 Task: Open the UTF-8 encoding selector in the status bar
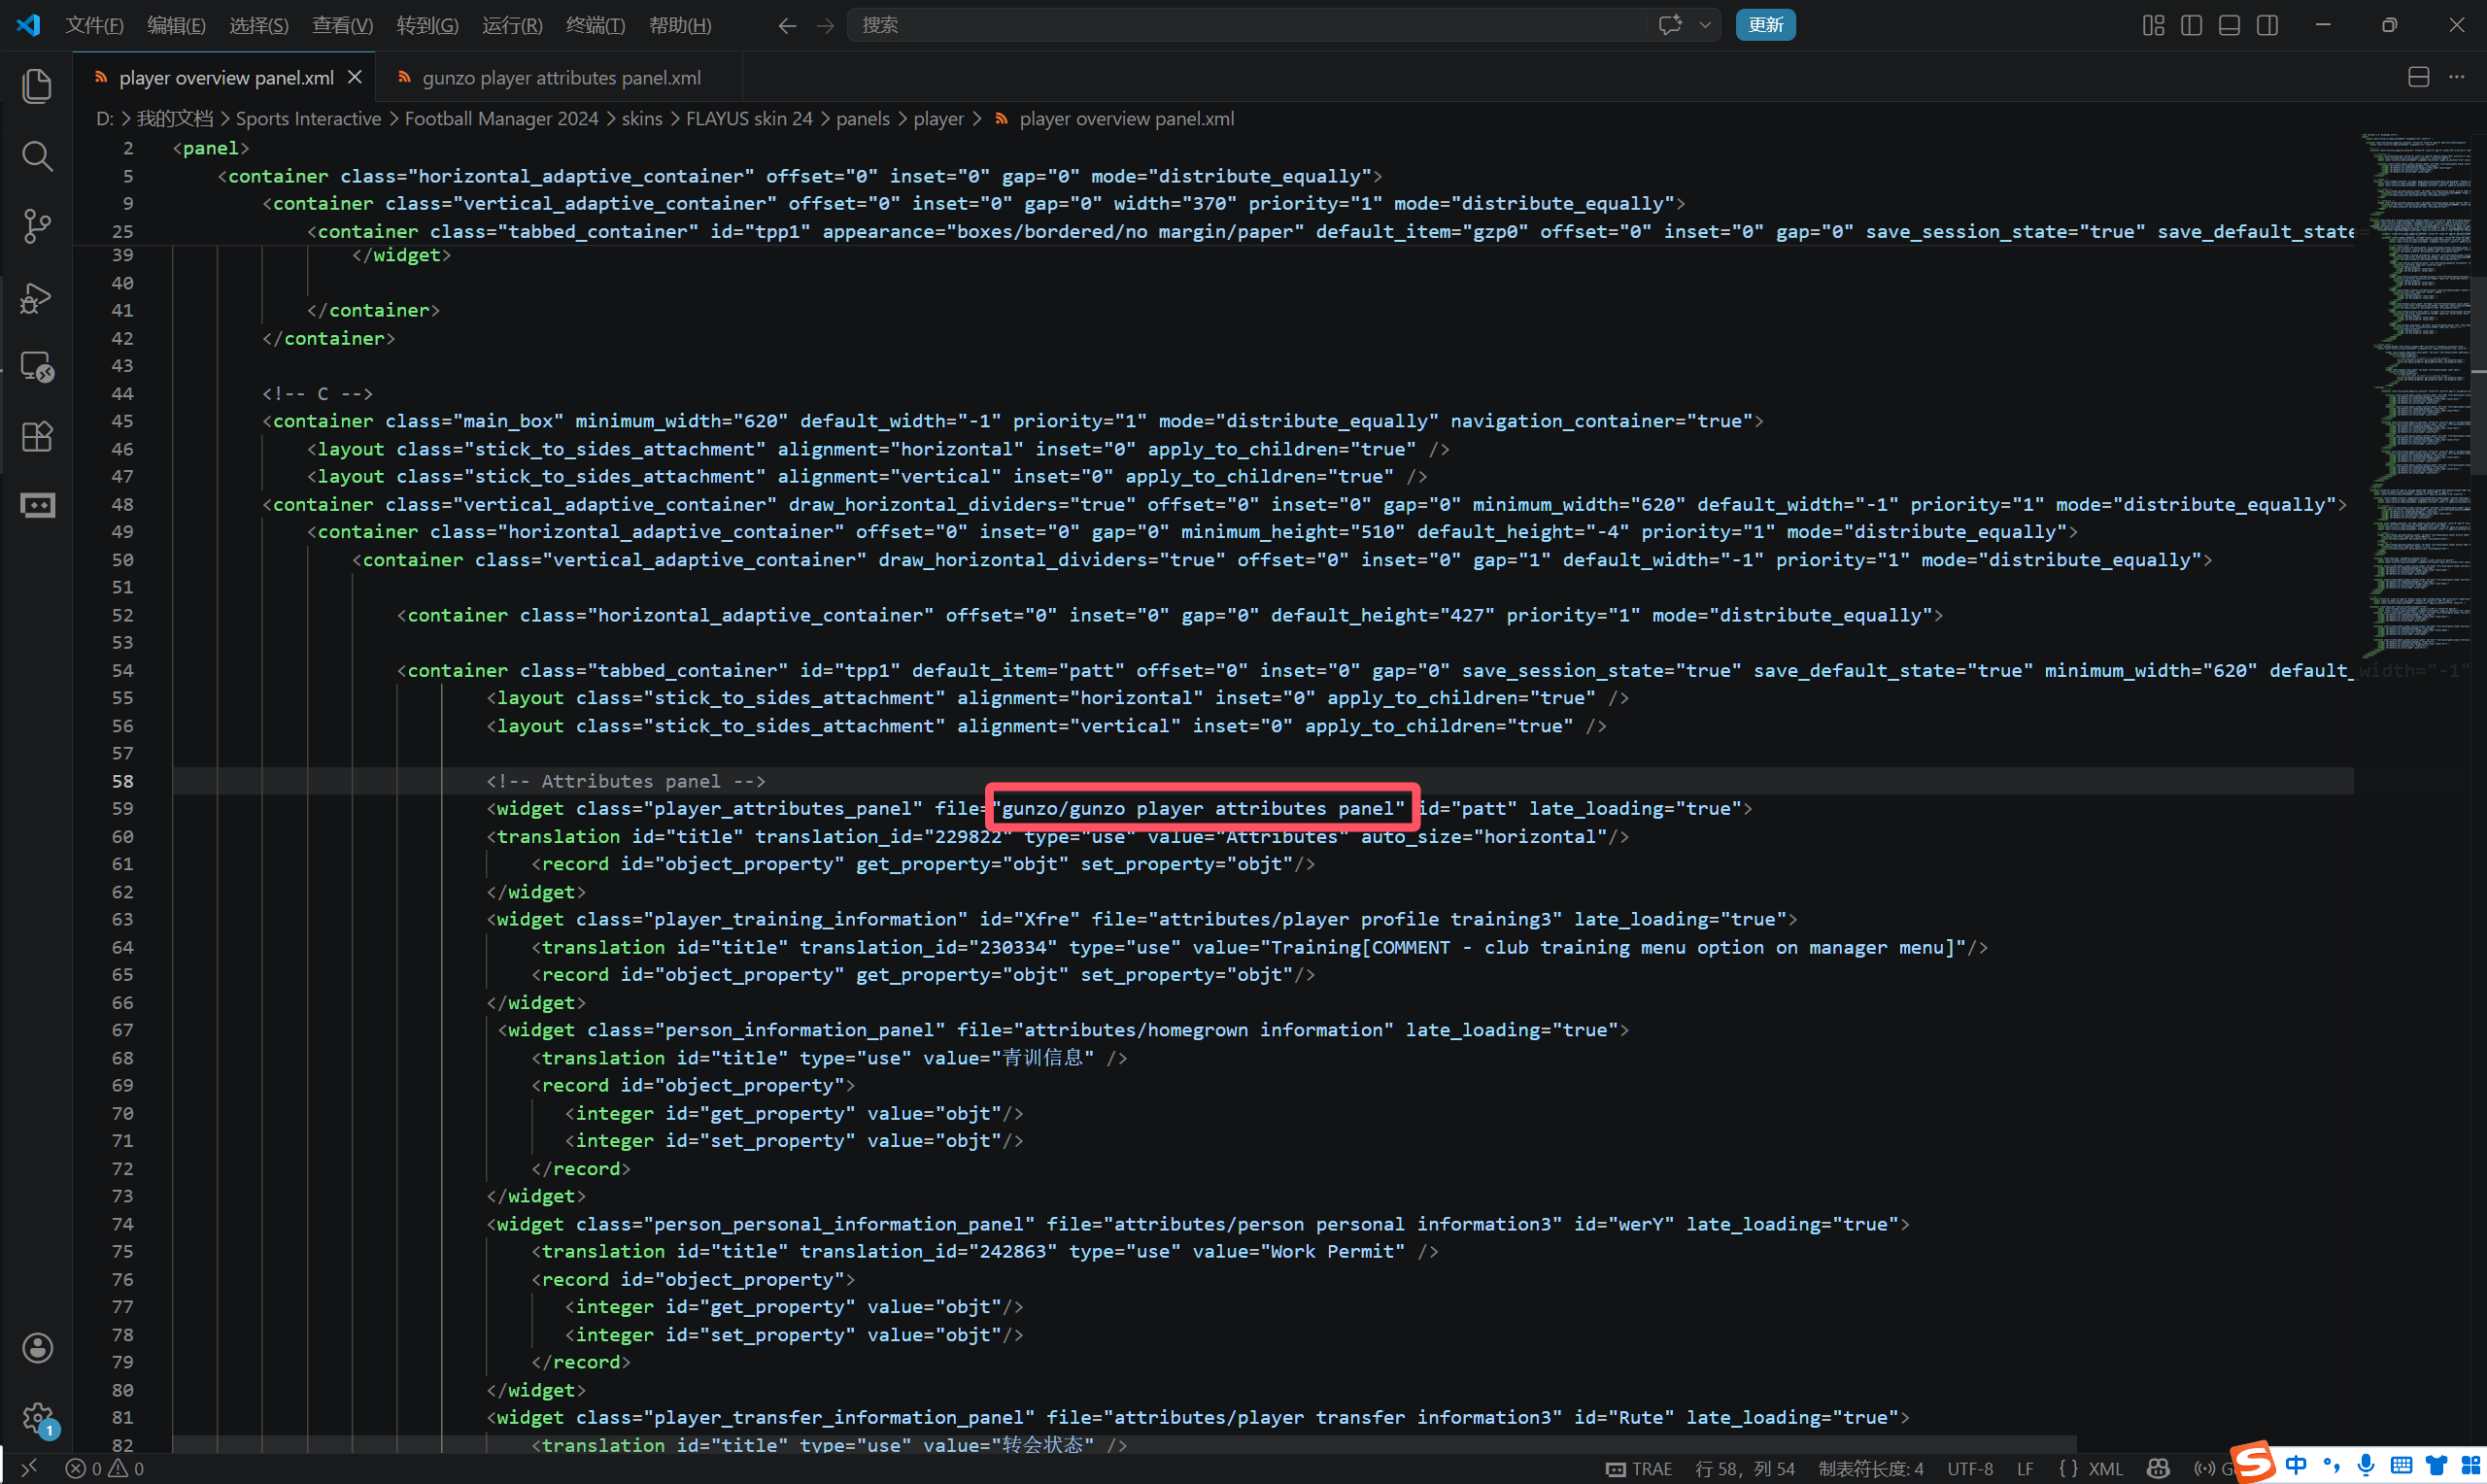[x=1969, y=1468]
